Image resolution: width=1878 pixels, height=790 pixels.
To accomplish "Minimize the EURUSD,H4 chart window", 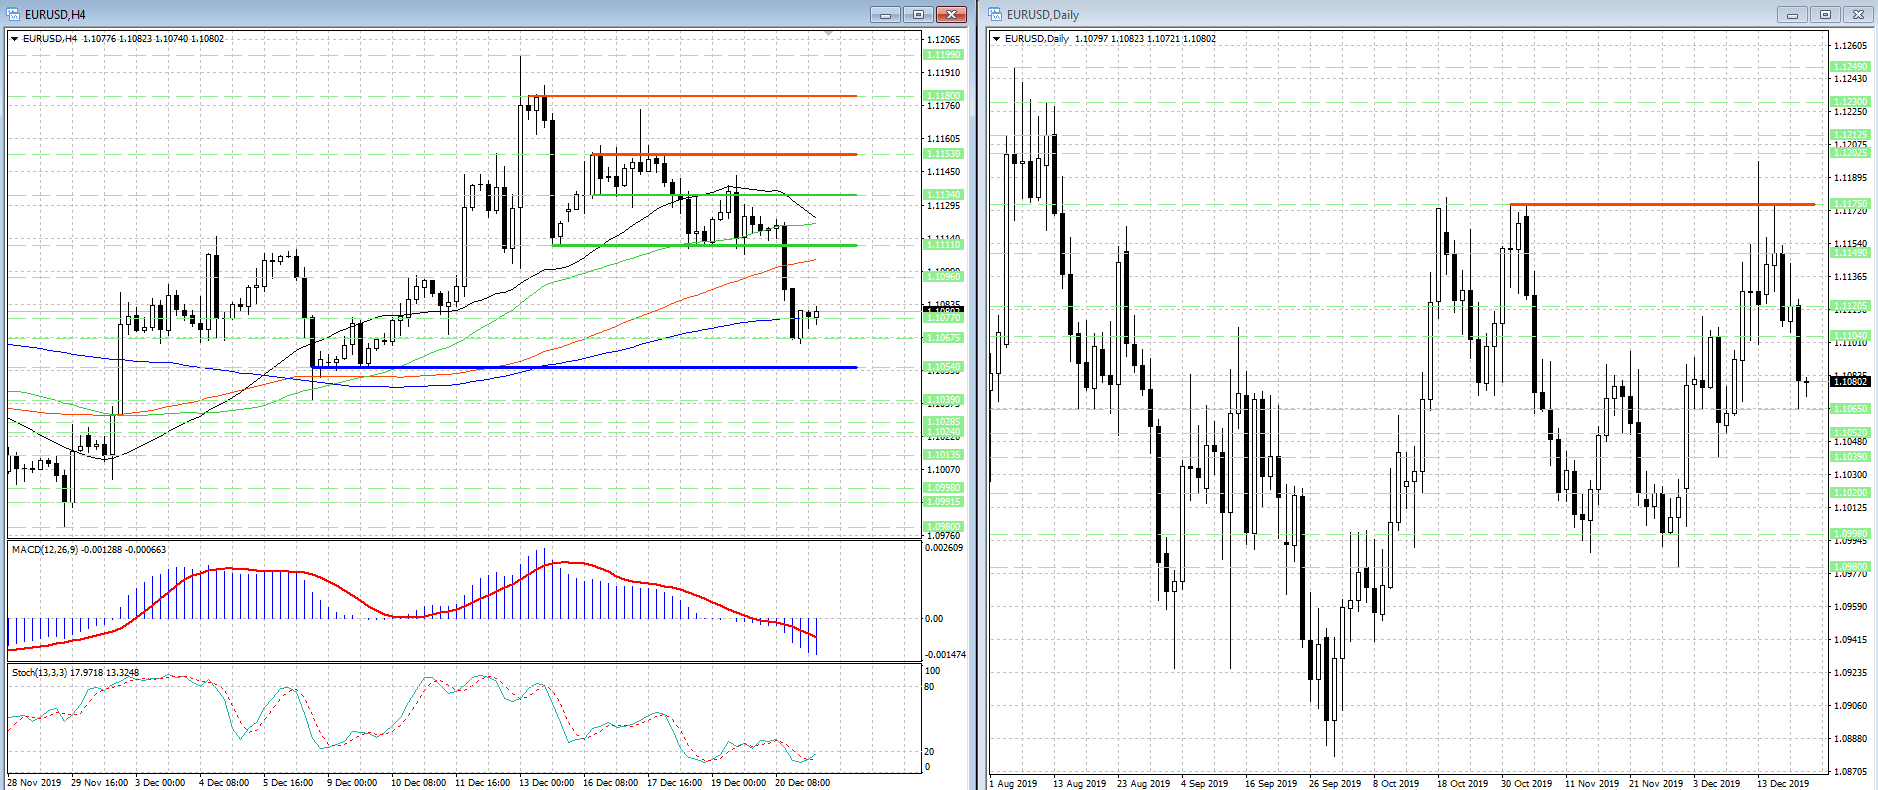I will tap(885, 14).
